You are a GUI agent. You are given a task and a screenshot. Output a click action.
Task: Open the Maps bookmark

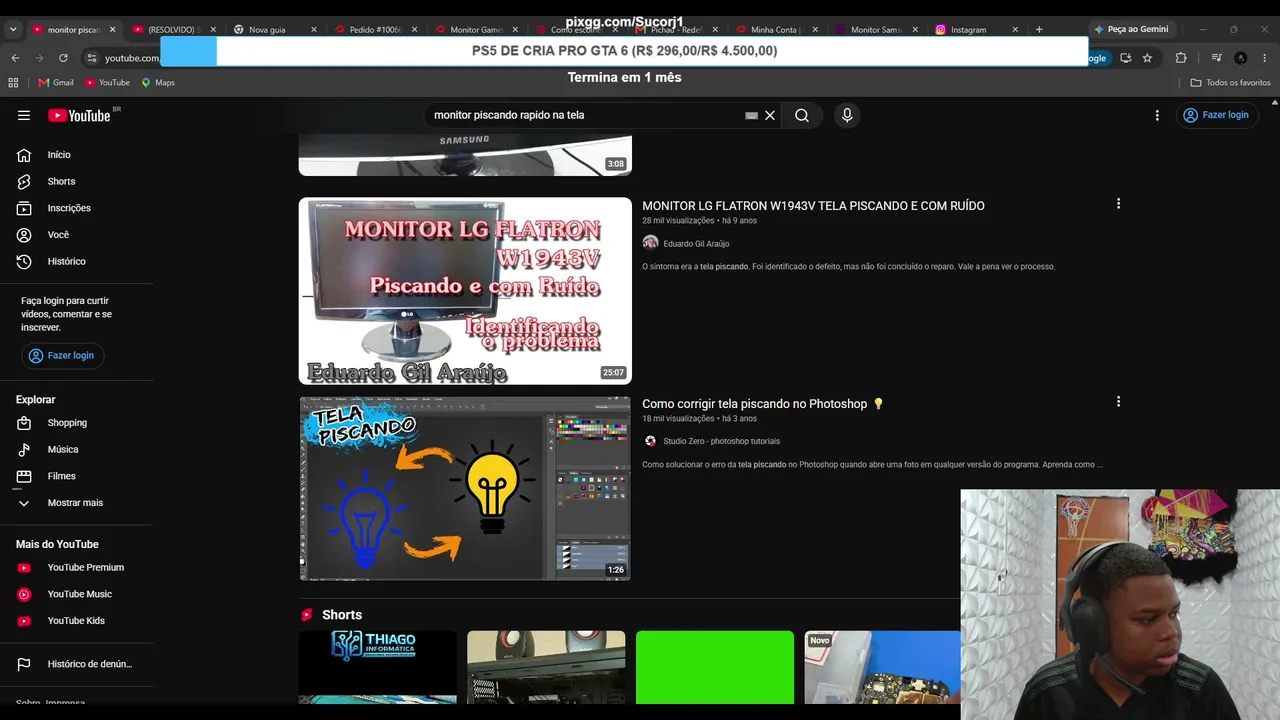coord(158,83)
